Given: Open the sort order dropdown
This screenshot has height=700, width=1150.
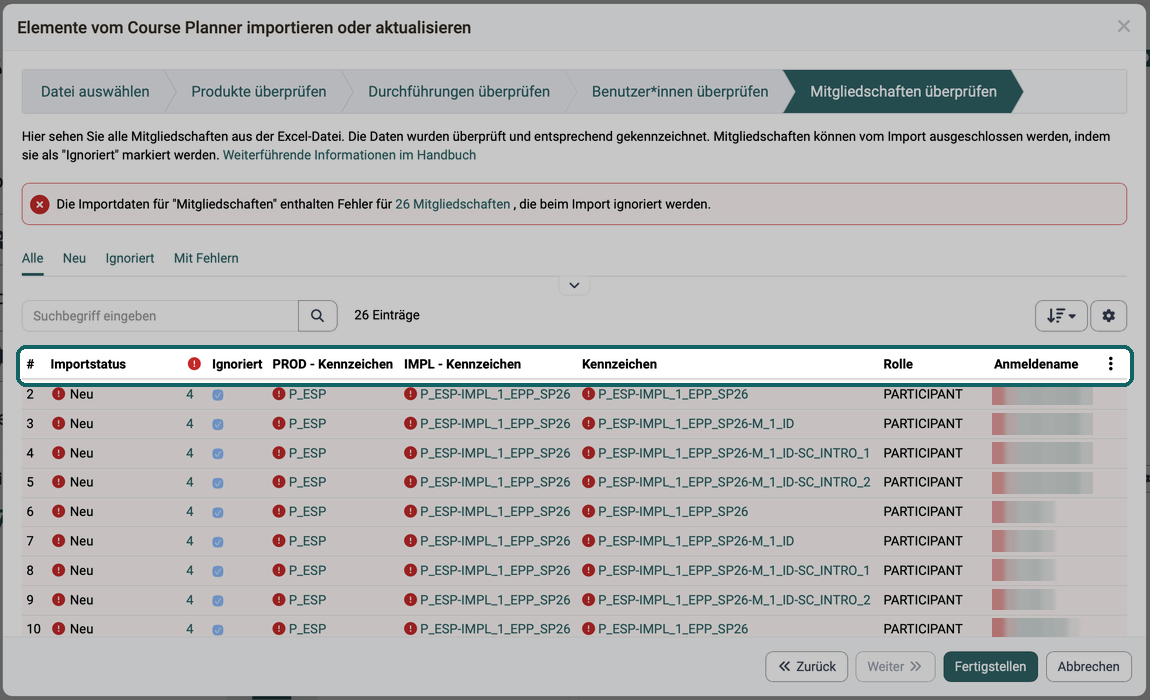Looking at the screenshot, I should [x=1061, y=316].
